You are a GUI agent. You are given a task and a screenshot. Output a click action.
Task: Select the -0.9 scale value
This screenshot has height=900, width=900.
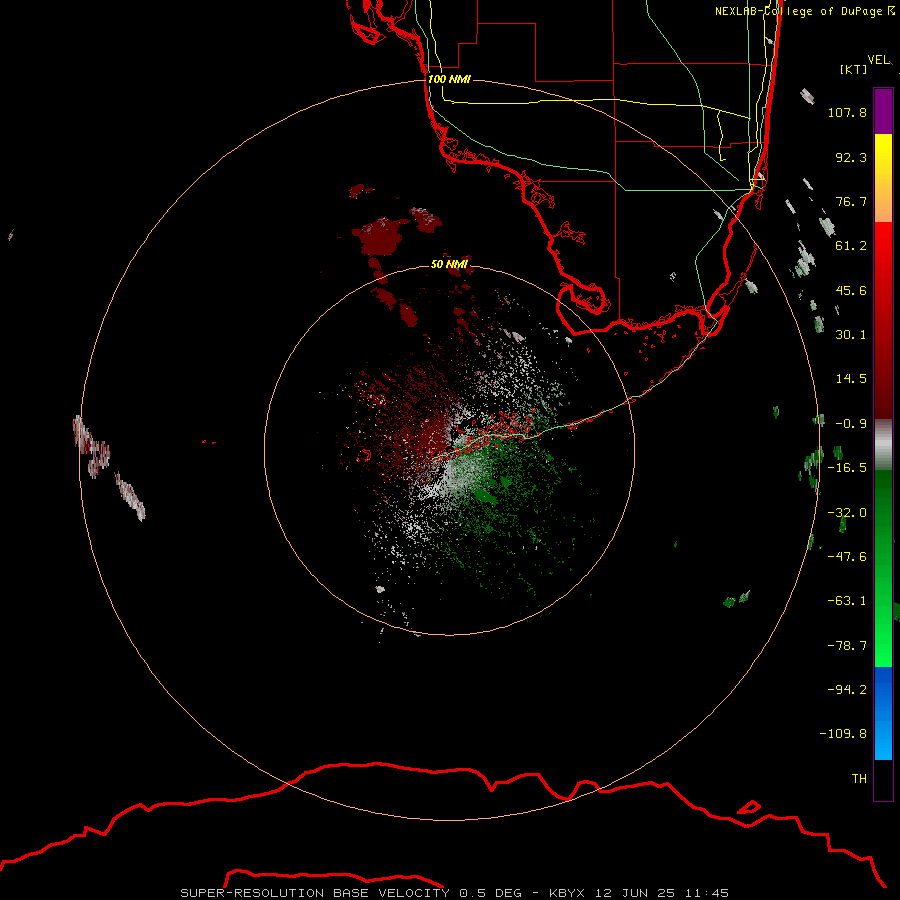(x=851, y=424)
